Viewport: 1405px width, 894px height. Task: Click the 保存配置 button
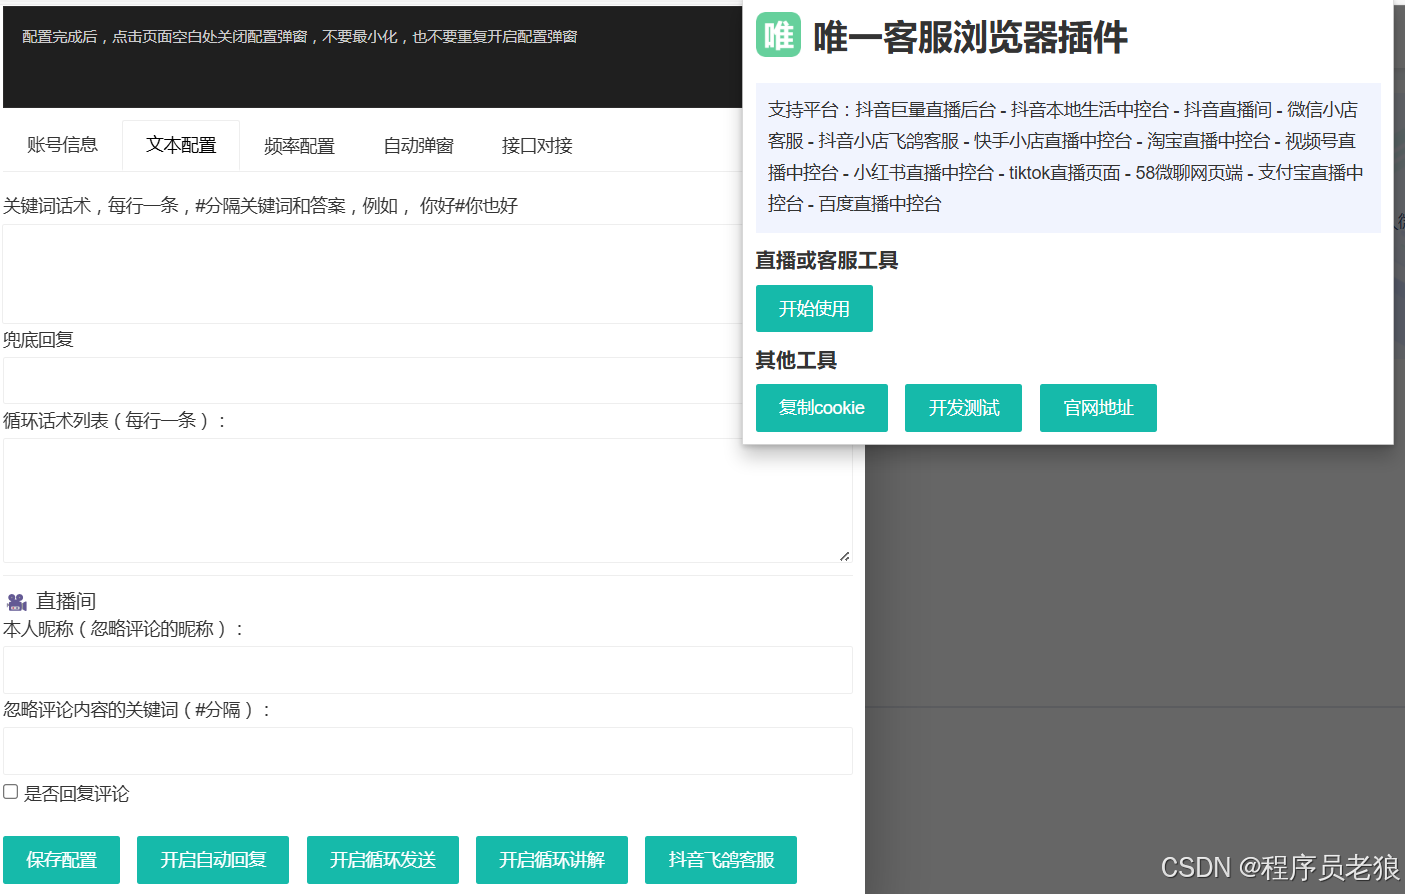point(61,860)
